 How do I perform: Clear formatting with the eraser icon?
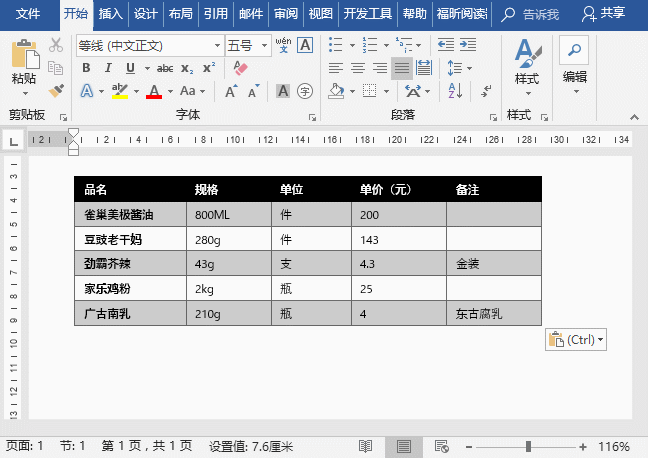(240, 68)
